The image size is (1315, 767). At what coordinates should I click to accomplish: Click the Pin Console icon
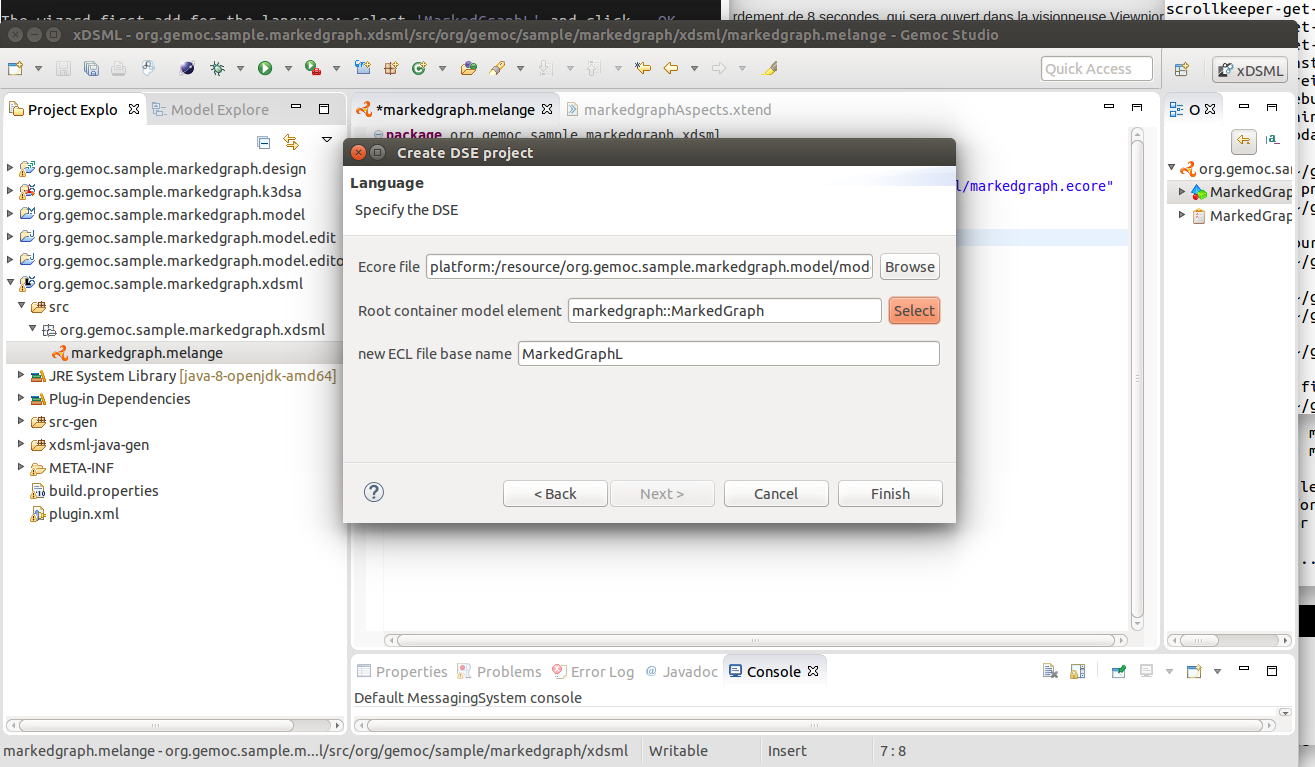1119,671
